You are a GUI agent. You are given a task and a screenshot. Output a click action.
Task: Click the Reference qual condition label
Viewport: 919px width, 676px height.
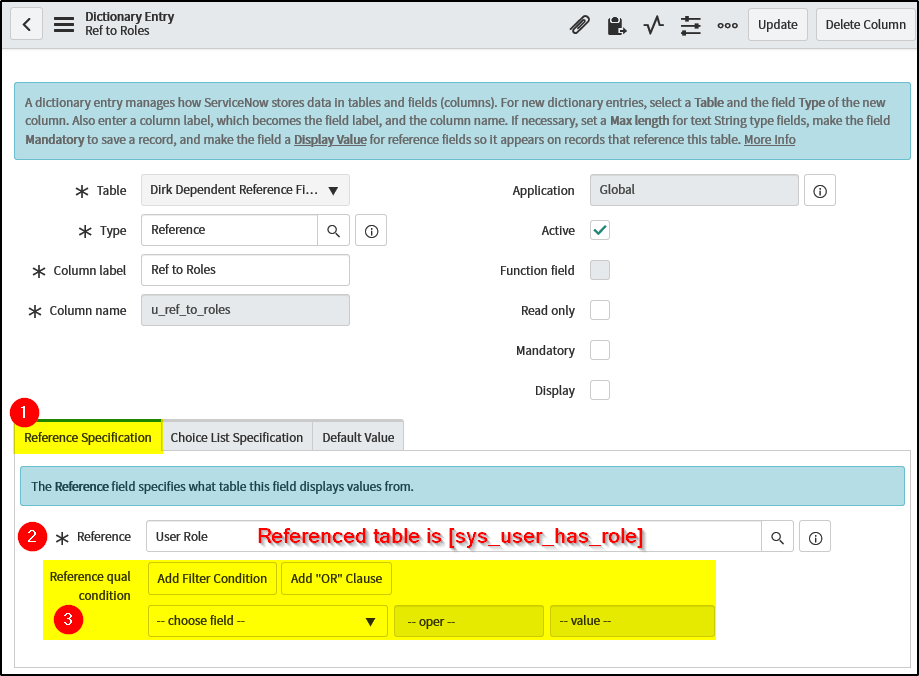pos(90,586)
